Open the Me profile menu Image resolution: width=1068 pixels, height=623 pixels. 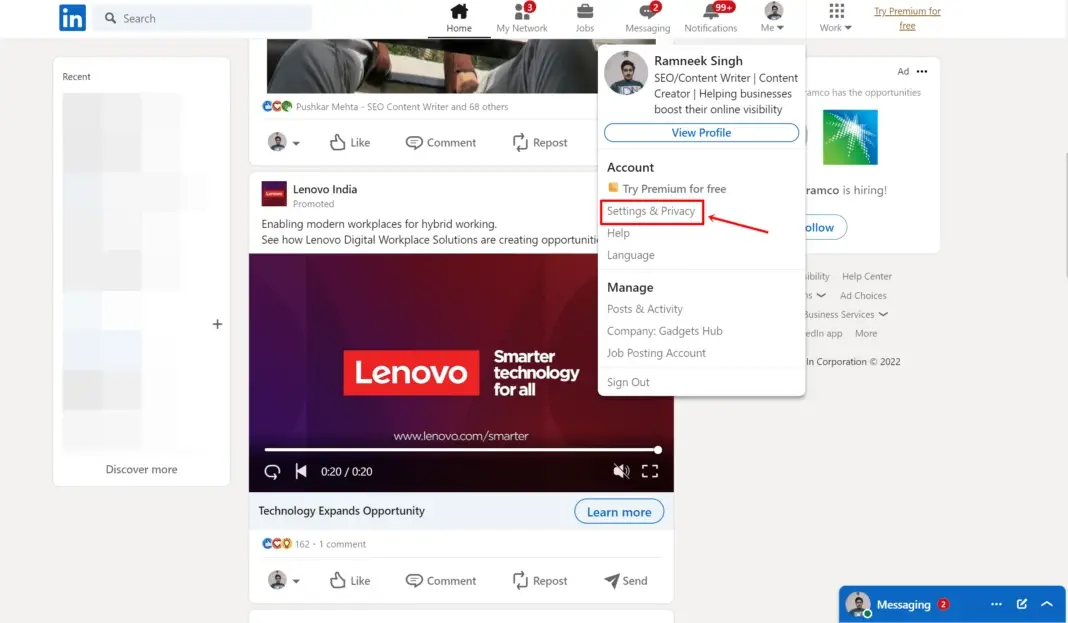click(x=772, y=18)
